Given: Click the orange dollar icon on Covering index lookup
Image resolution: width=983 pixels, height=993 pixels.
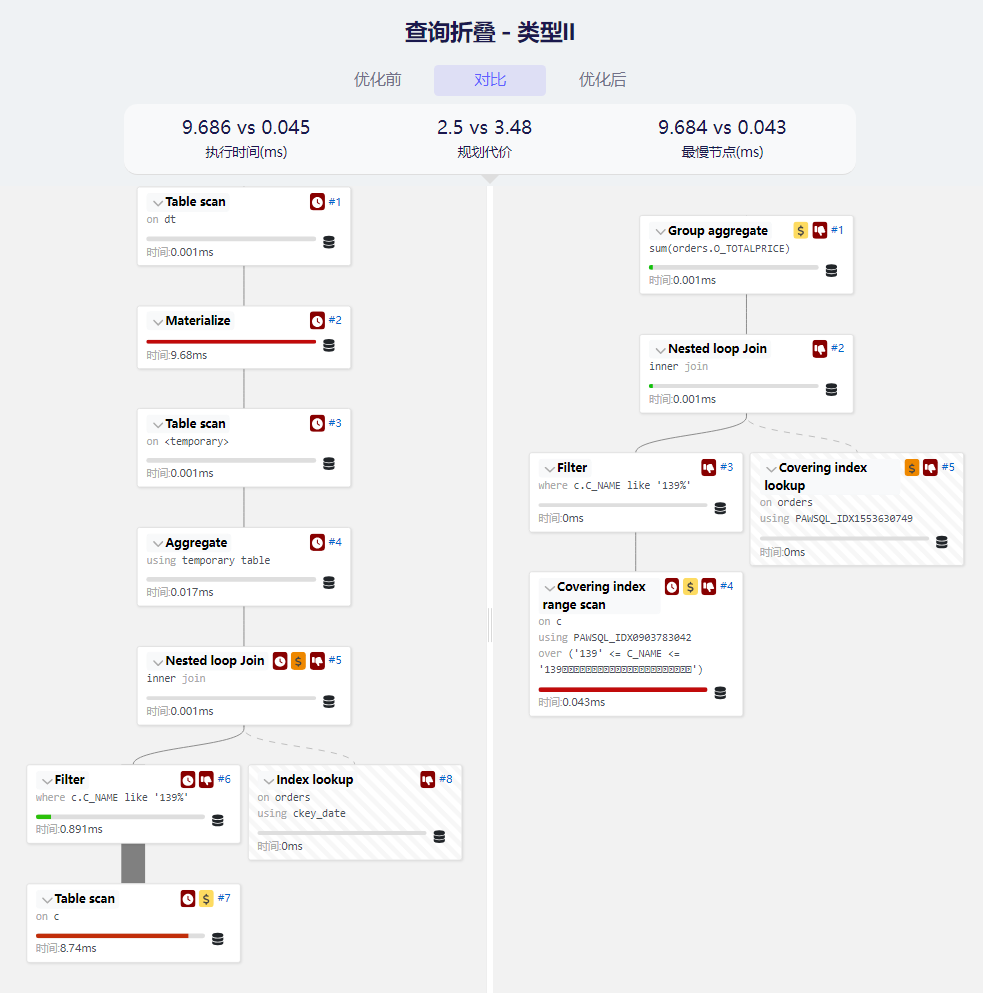Looking at the screenshot, I should (912, 468).
